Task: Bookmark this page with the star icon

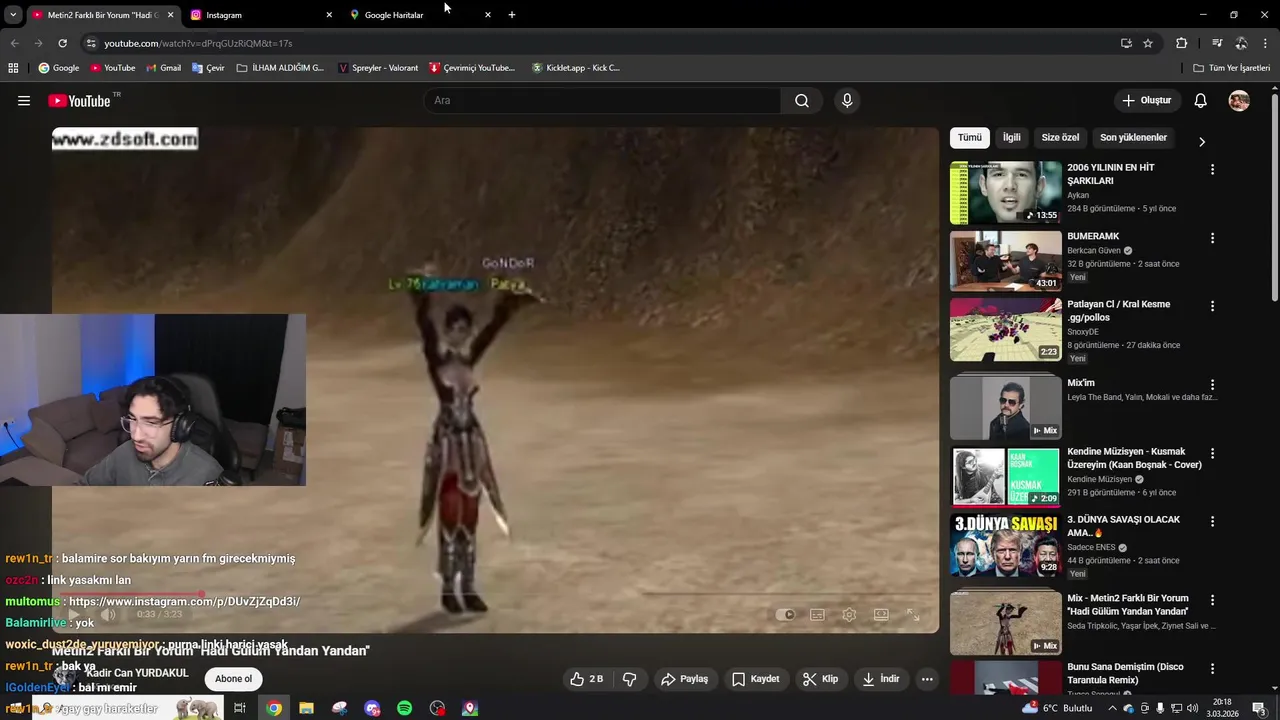Action: (x=1148, y=43)
